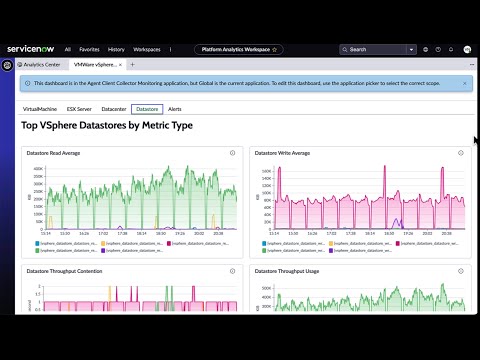This screenshot has width=480, height=360.
Task: Add a new tab with plus button
Action: pyautogui.click(x=132, y=65)
